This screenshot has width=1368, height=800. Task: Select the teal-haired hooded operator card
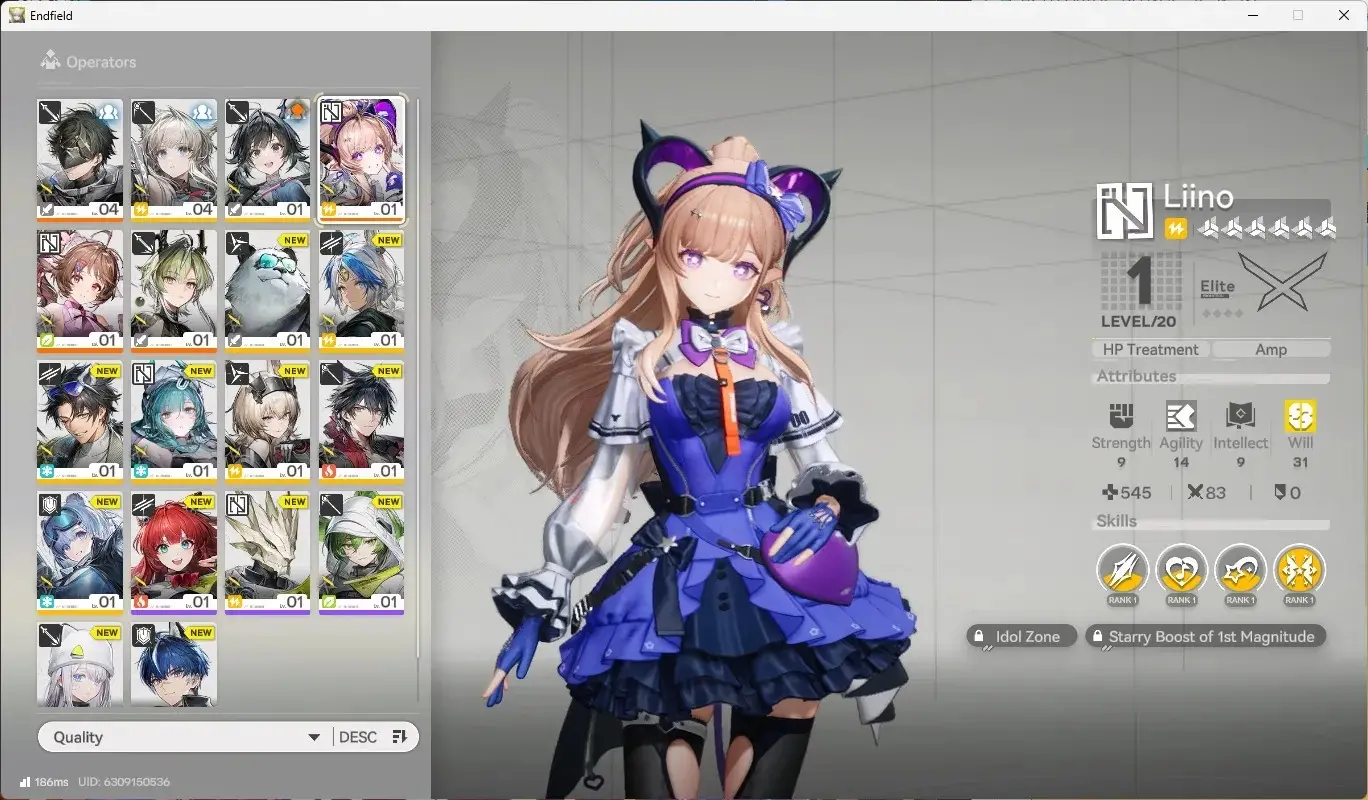click(x=174, y=421)
